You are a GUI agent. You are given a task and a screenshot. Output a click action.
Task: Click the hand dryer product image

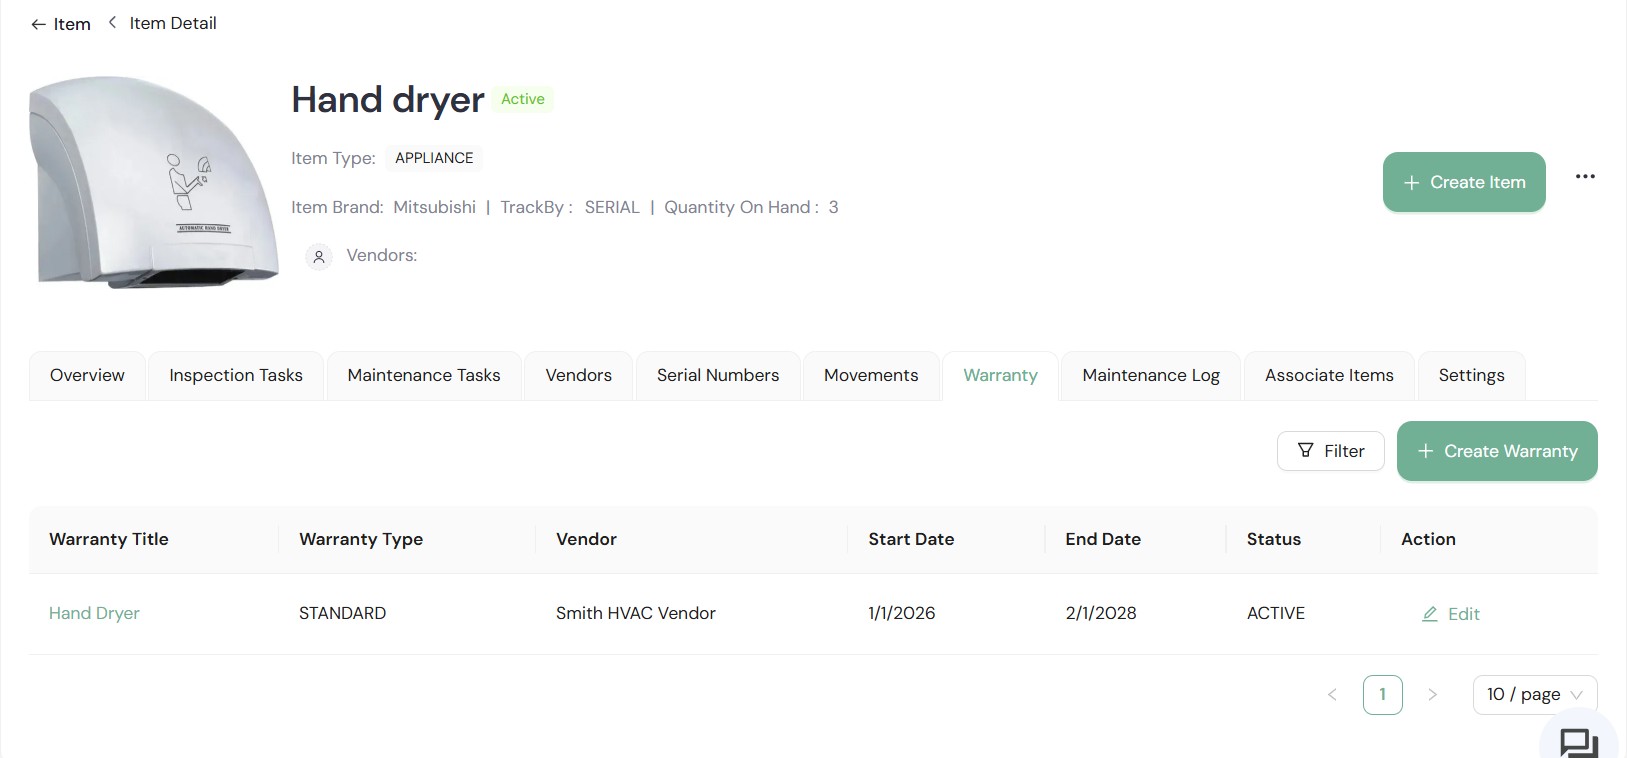[153, 182]
